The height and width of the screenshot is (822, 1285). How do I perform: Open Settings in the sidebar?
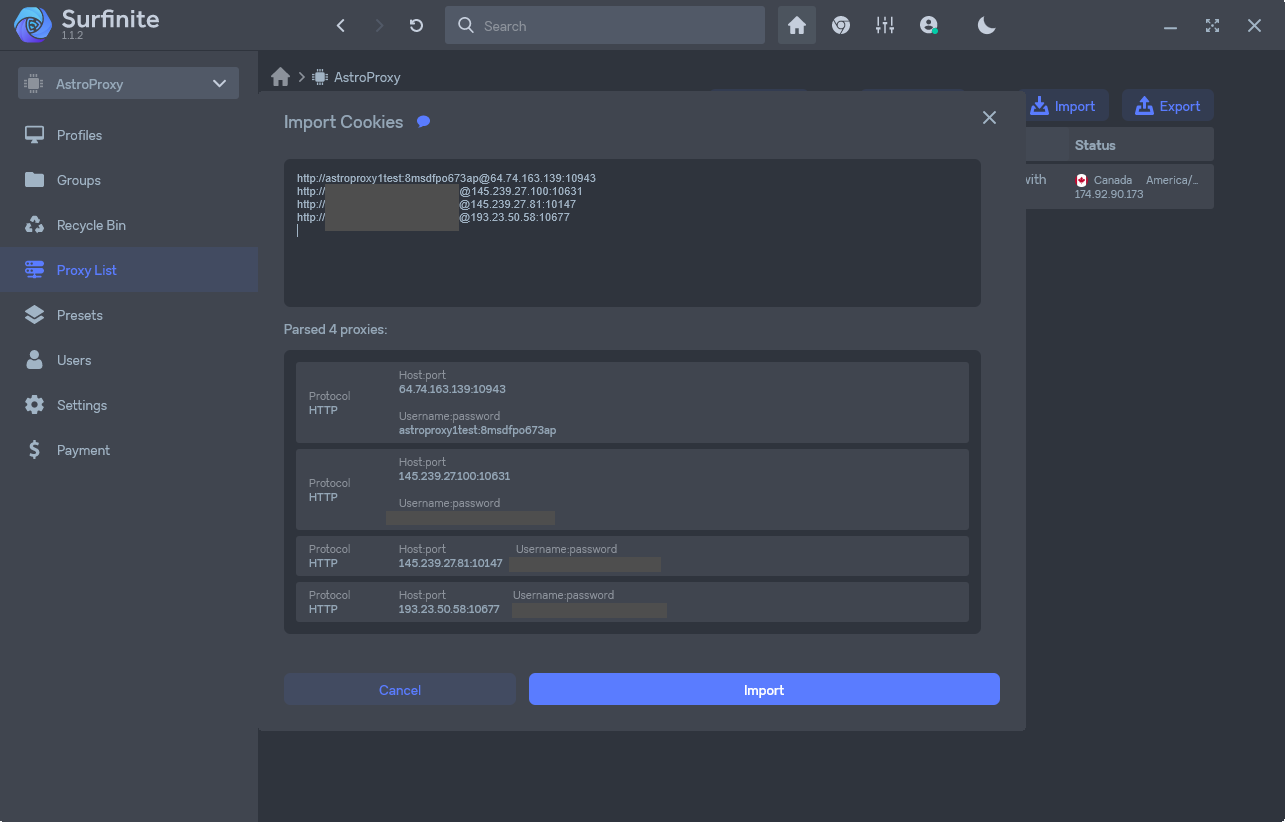tap(129, 405)
